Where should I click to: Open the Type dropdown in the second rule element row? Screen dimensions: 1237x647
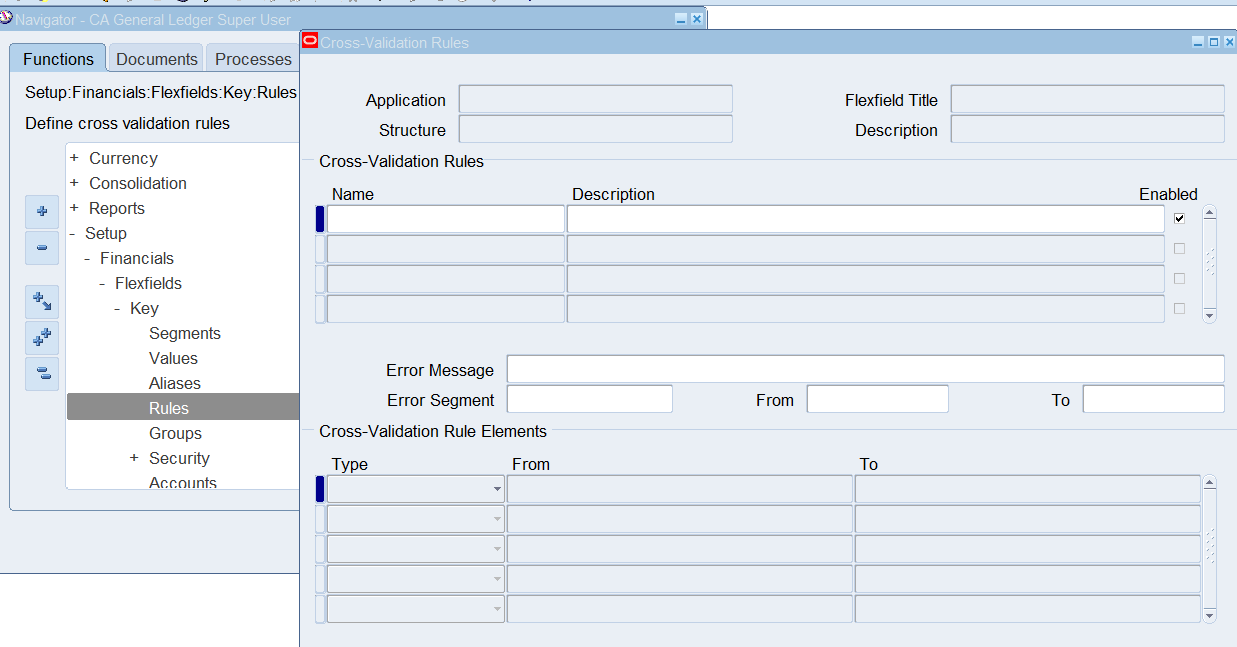(x=497, y=519)
